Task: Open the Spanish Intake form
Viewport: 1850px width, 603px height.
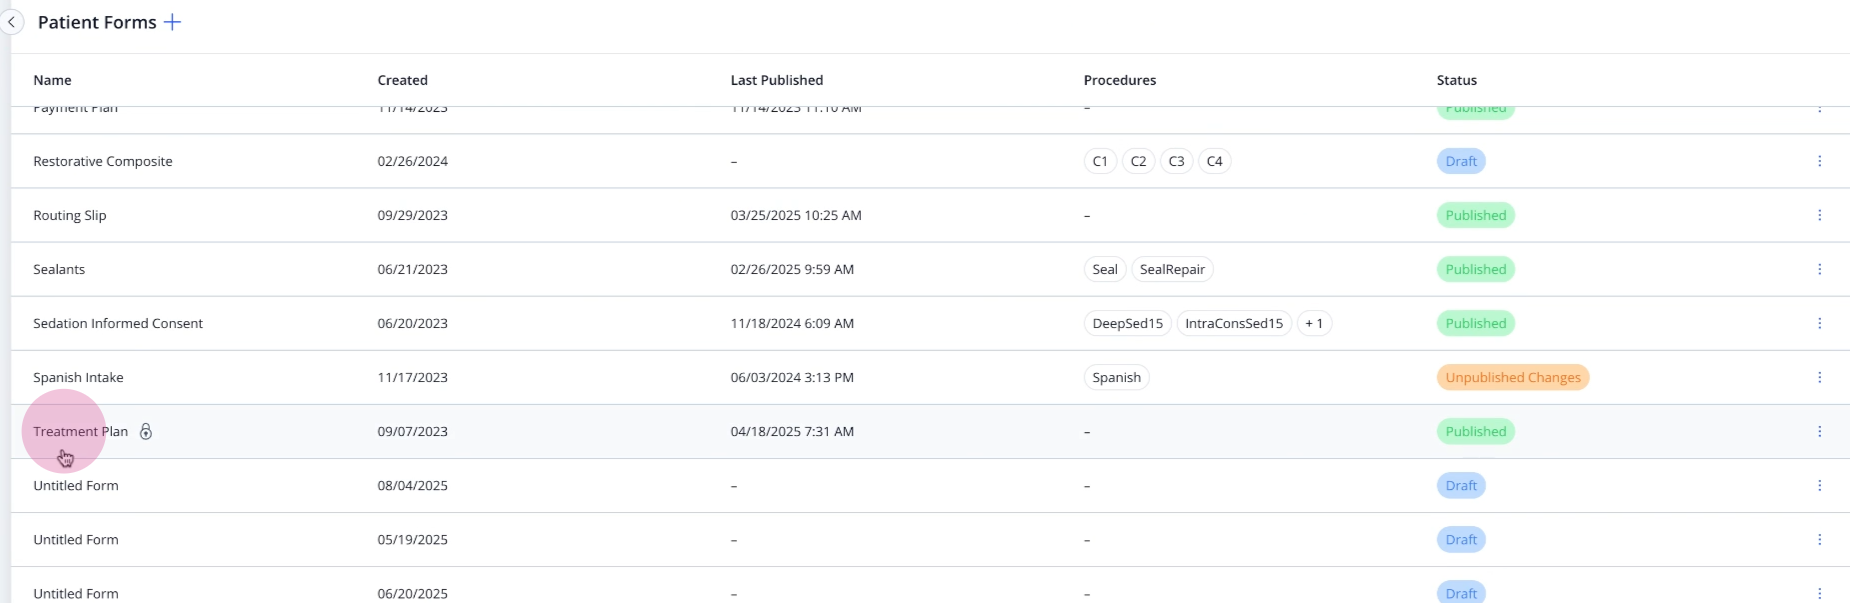Action: [x=78, y=377]
